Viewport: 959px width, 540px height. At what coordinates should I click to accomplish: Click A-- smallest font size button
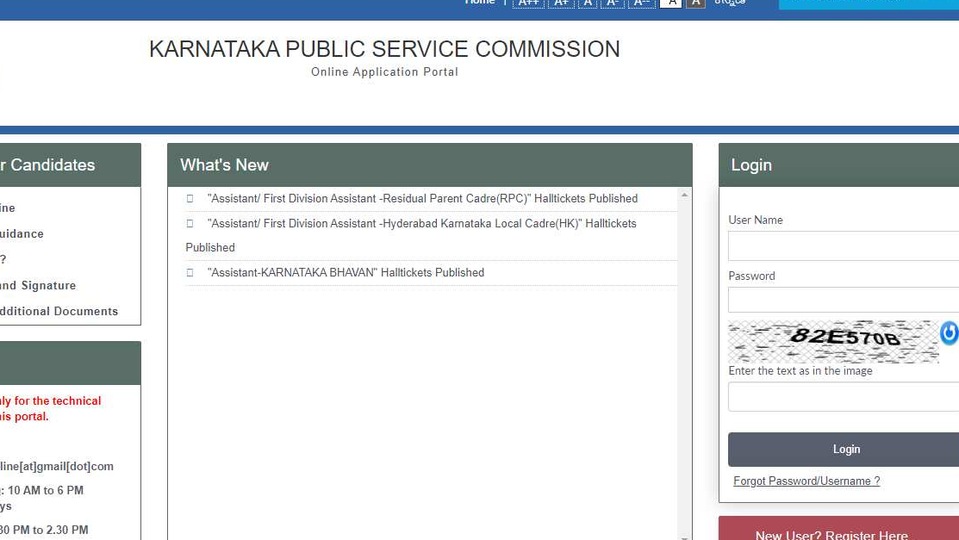(x=642, y=3)
